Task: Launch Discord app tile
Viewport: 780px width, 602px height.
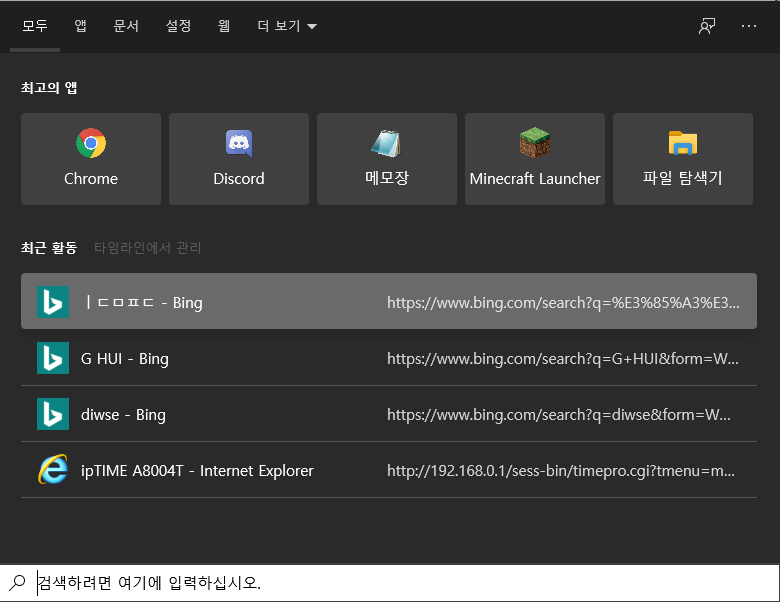Action: tap(239, 159)
